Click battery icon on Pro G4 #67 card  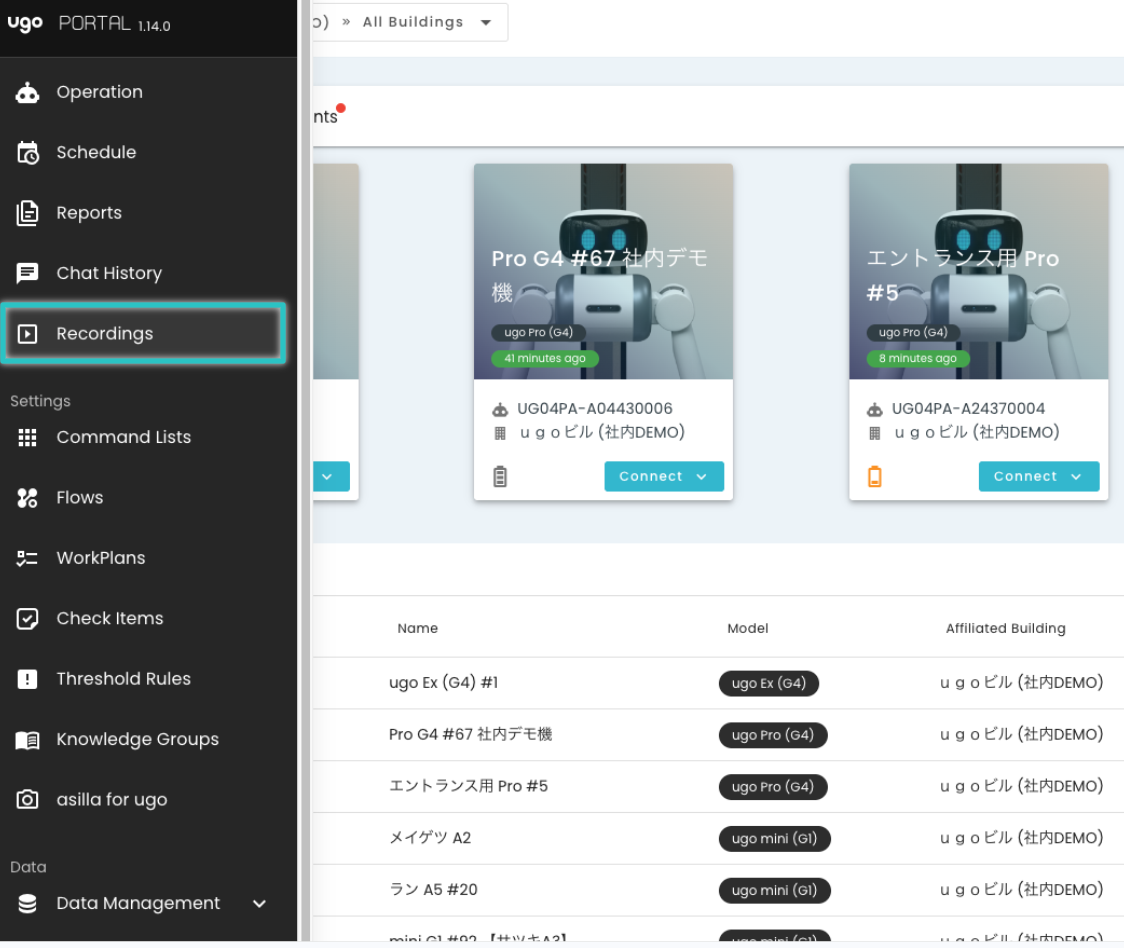[500, 476]
